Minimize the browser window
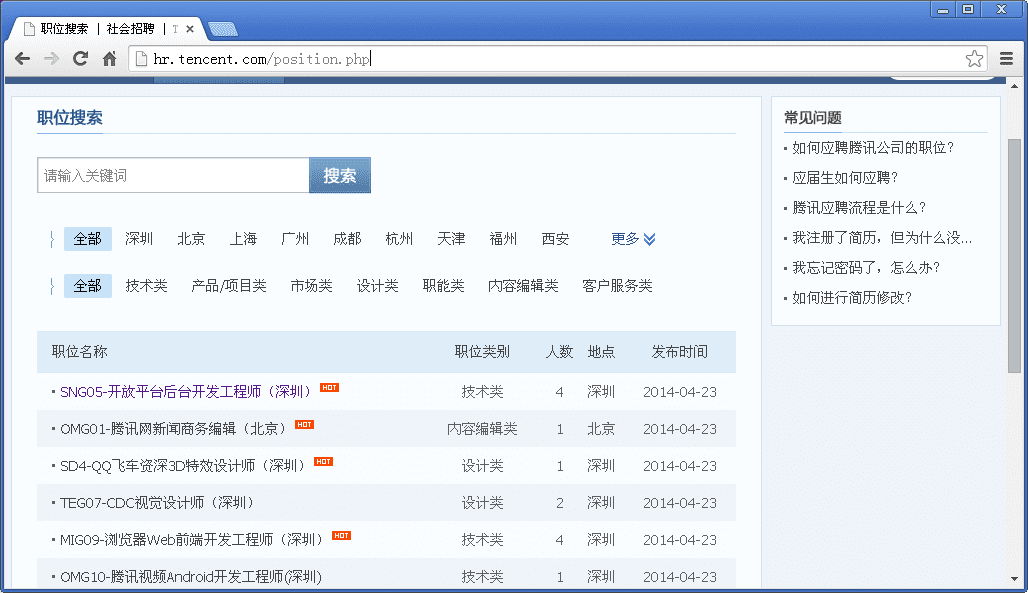The image size is (1028, 593). point(943,9)
